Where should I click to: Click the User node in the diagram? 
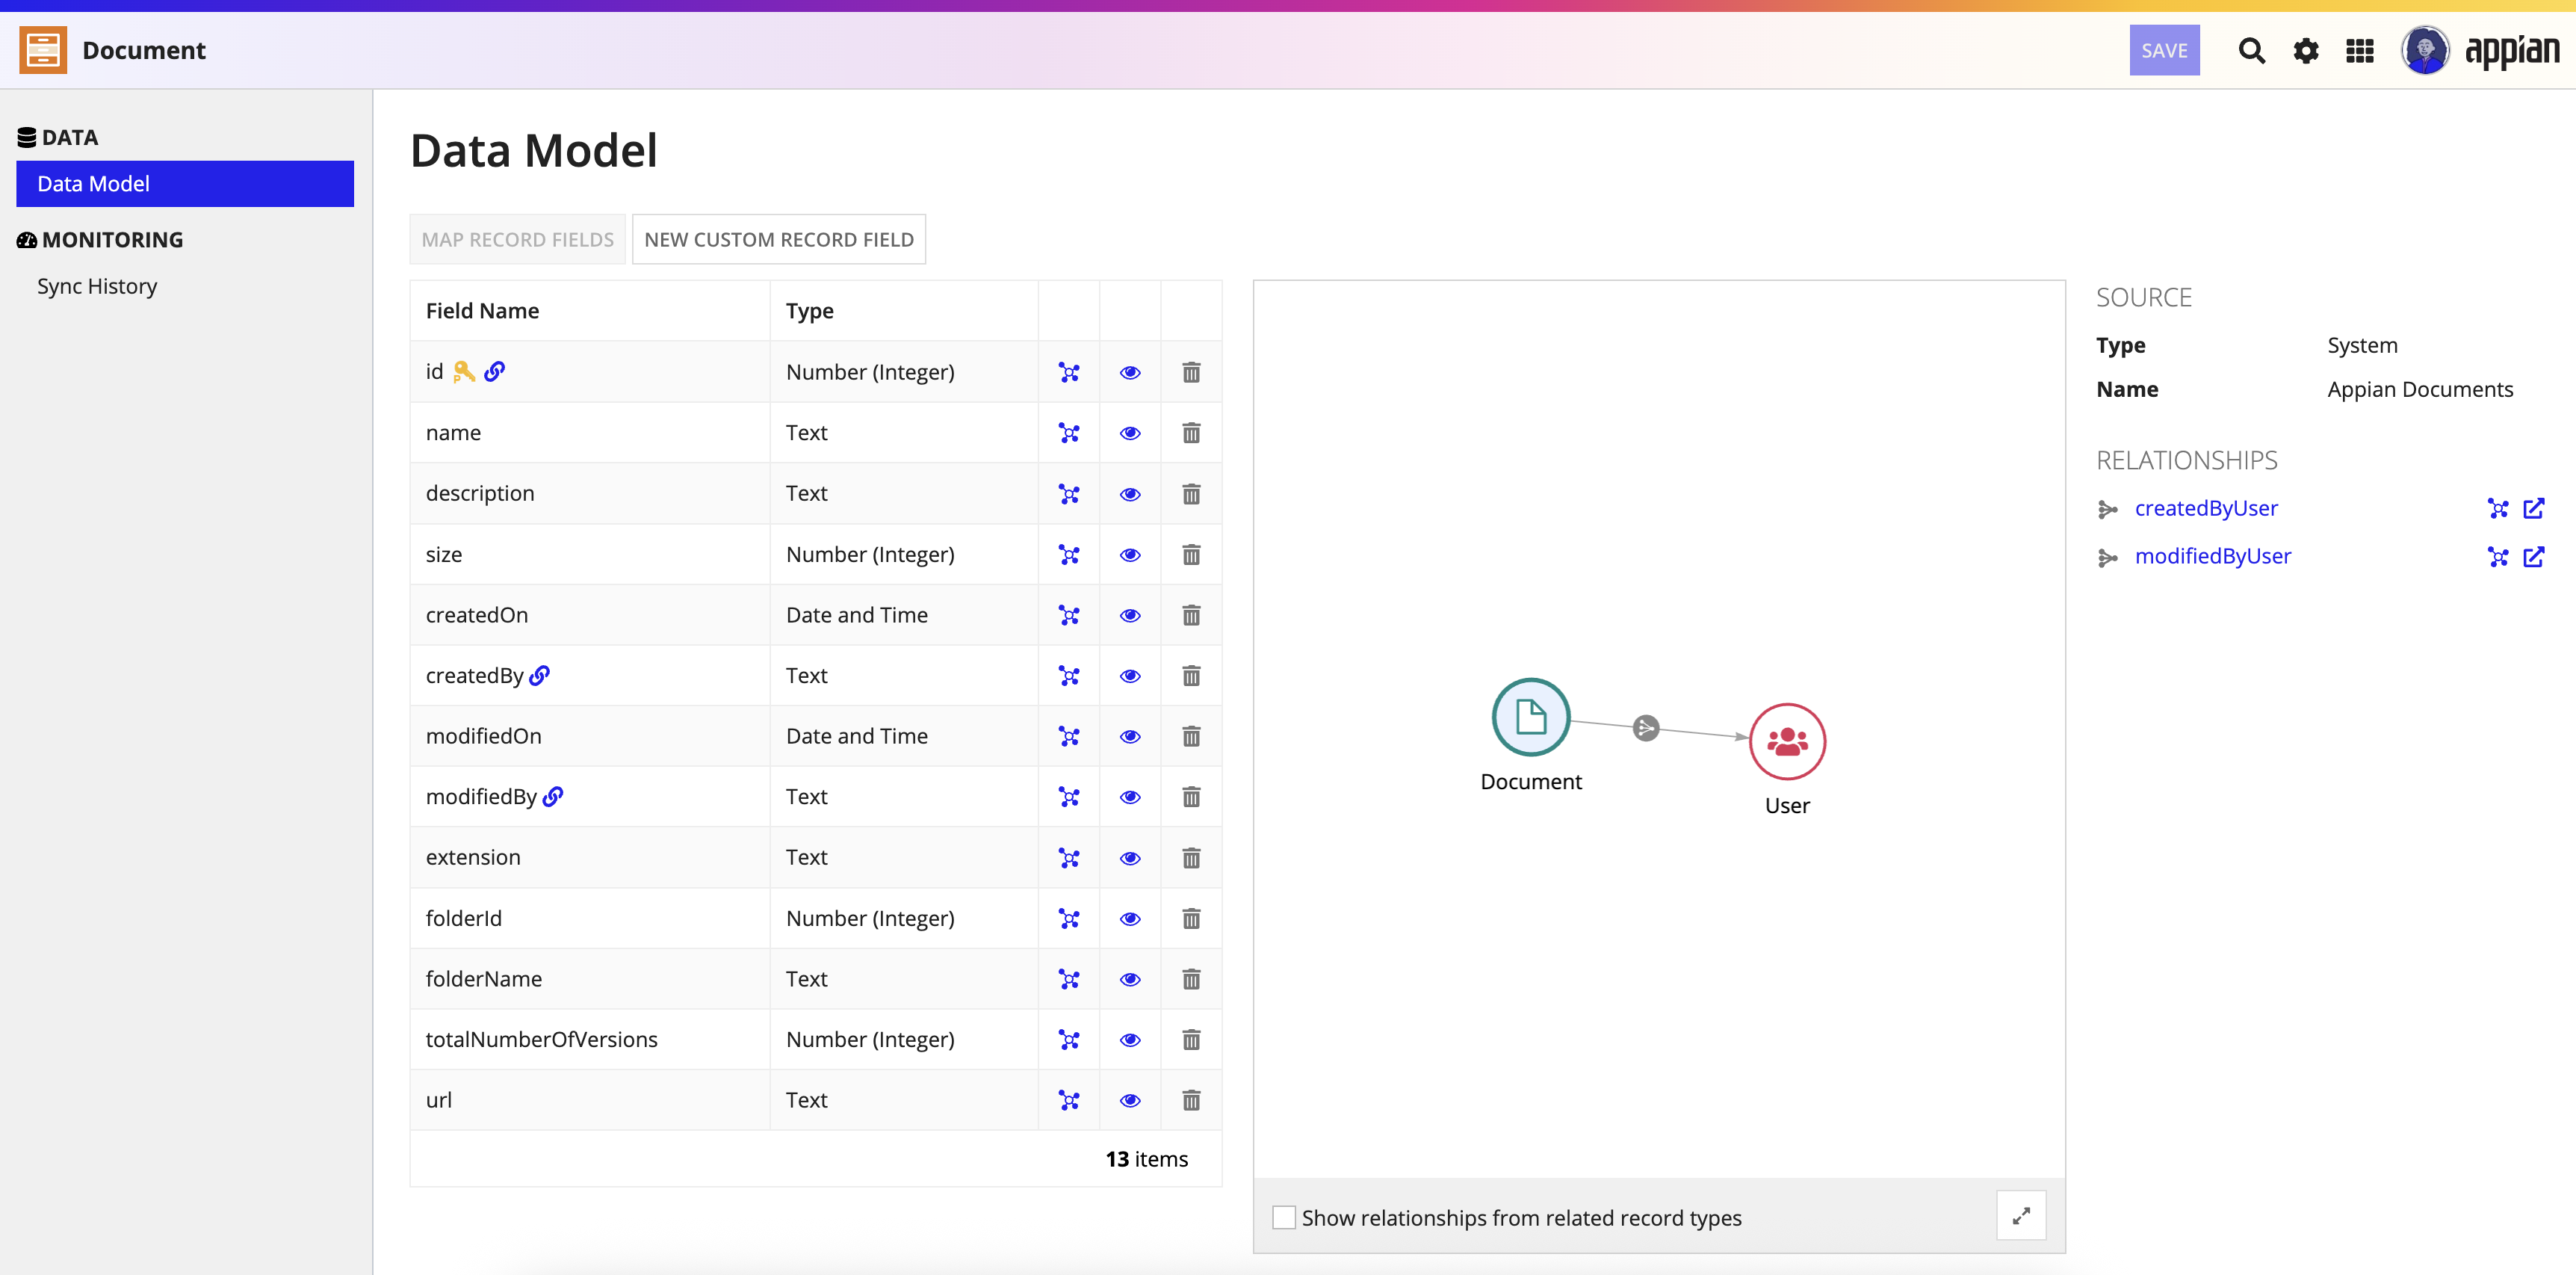tap(1787, 741)
